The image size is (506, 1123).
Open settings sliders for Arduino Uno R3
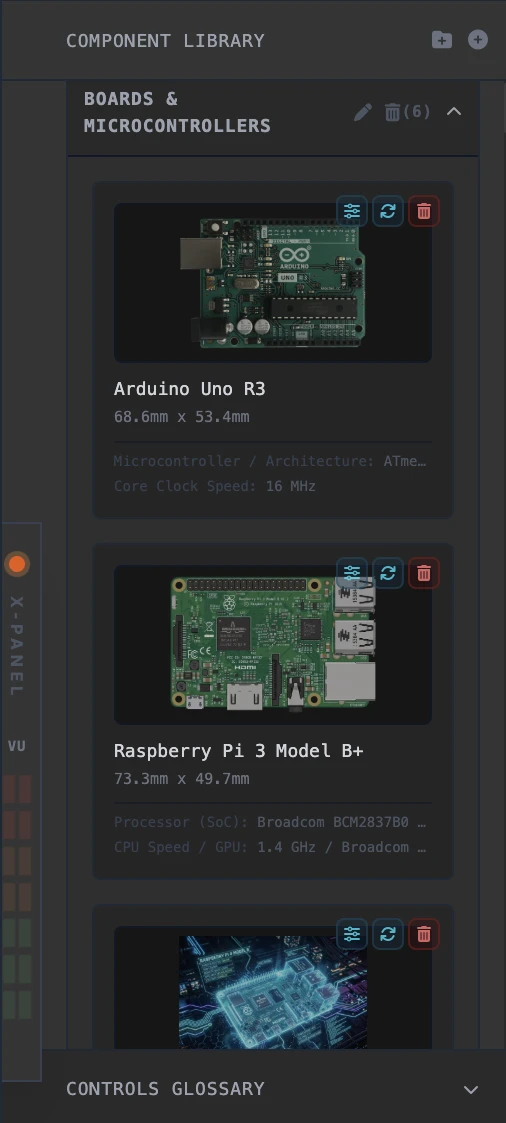351,211
